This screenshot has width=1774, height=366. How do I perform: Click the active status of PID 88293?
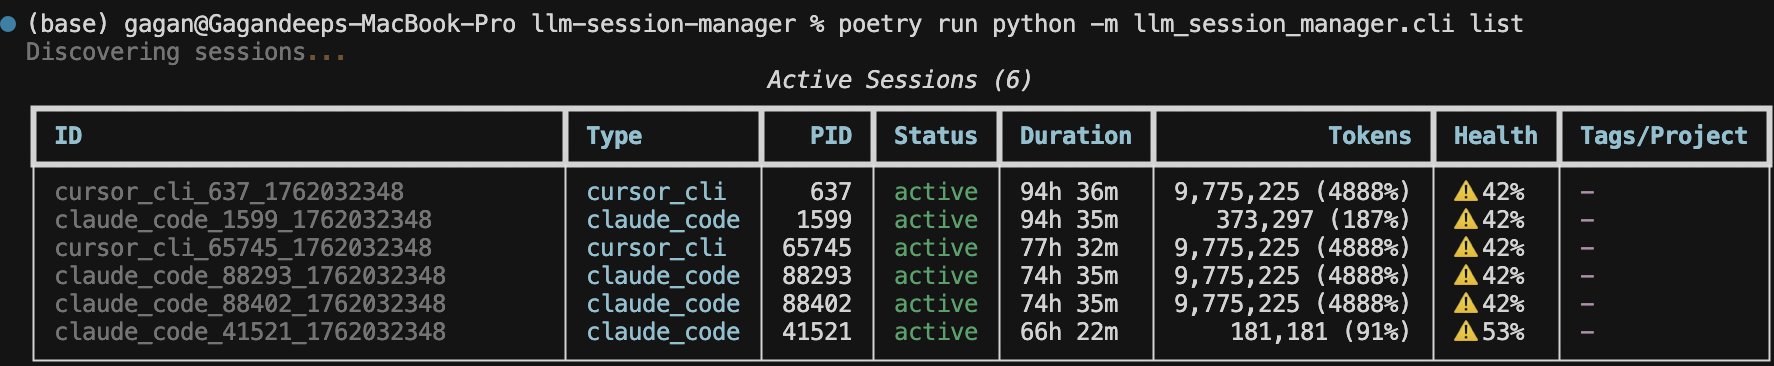(x=935, y=275)
